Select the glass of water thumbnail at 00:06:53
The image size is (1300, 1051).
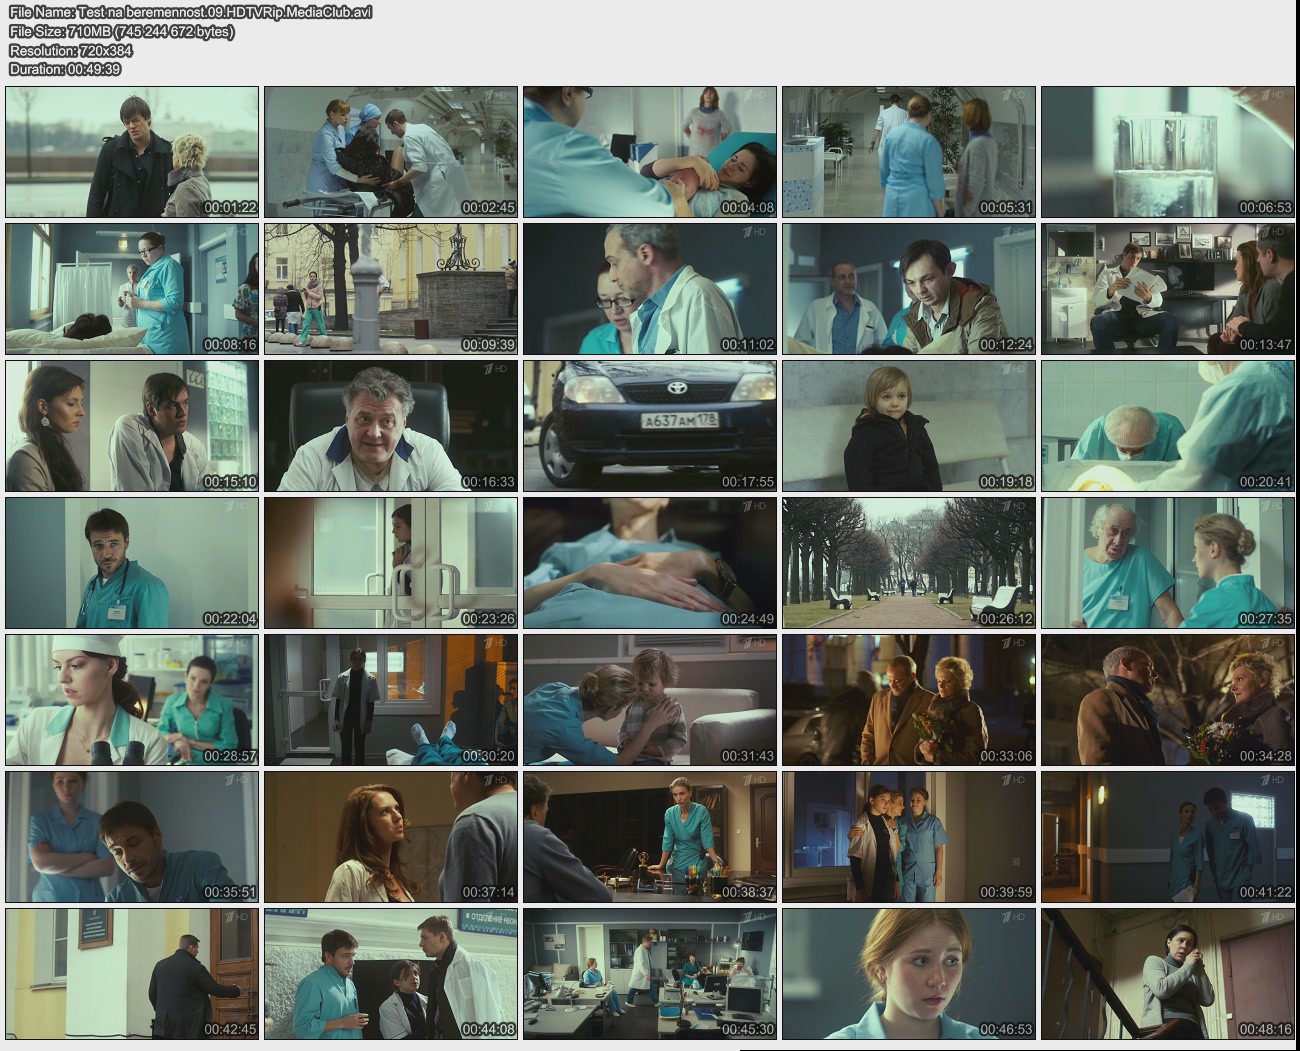point(1167,152)
